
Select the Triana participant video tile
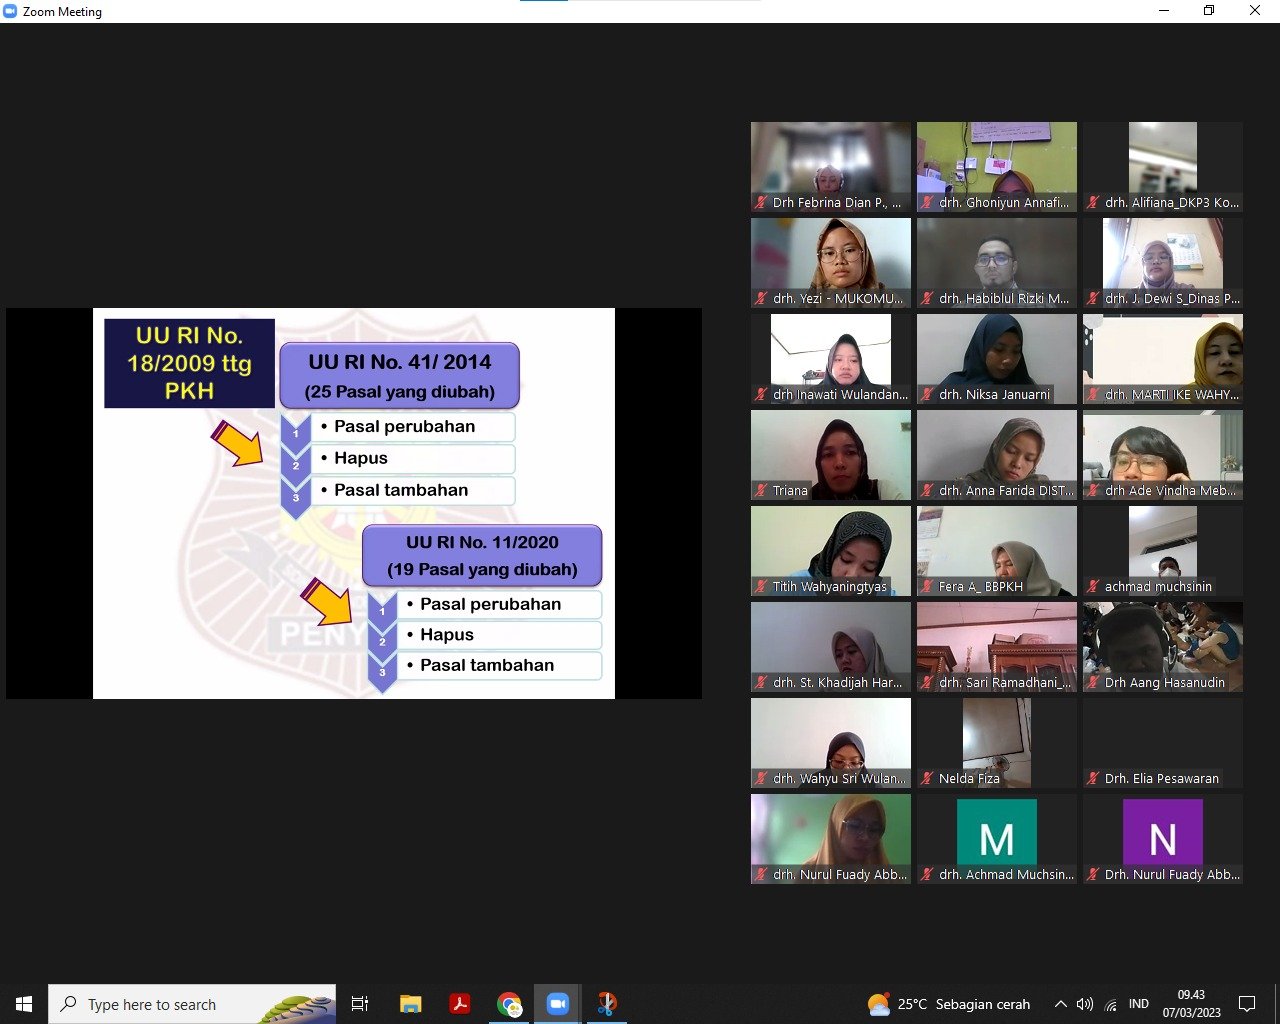pos(831,455)
